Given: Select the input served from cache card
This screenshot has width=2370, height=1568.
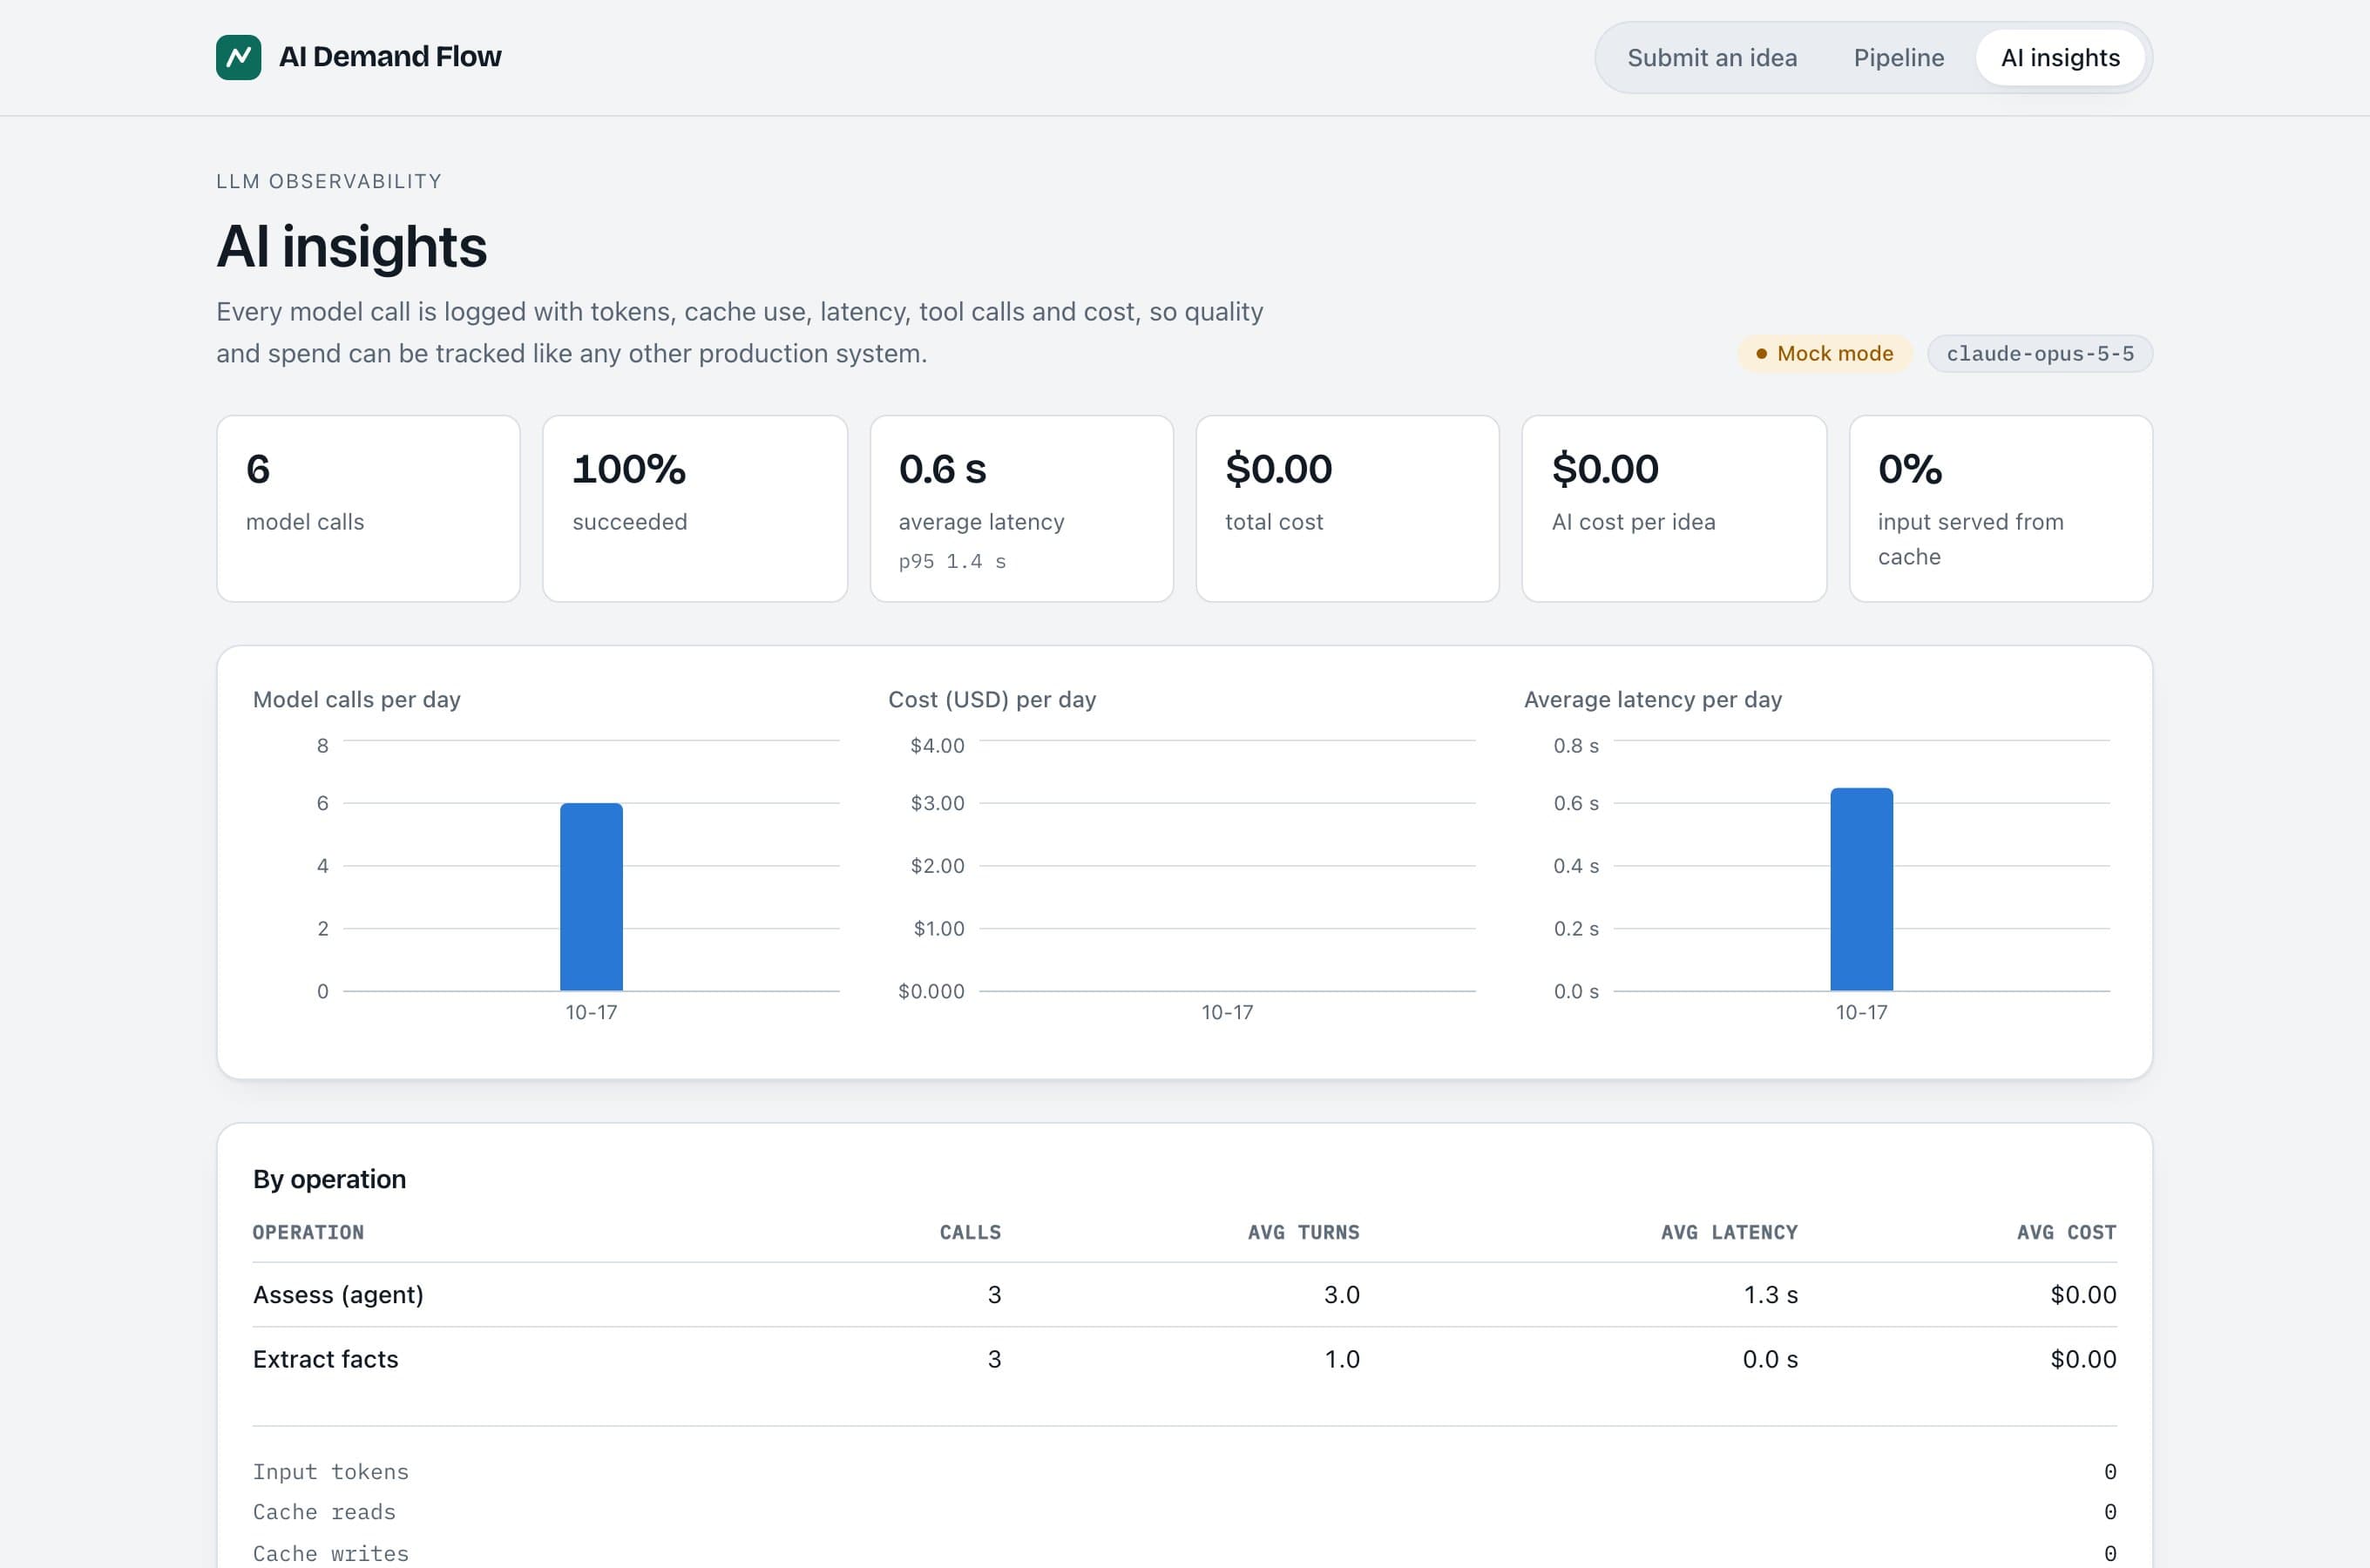Looking at the screenshot, I should click(2000, 508).
